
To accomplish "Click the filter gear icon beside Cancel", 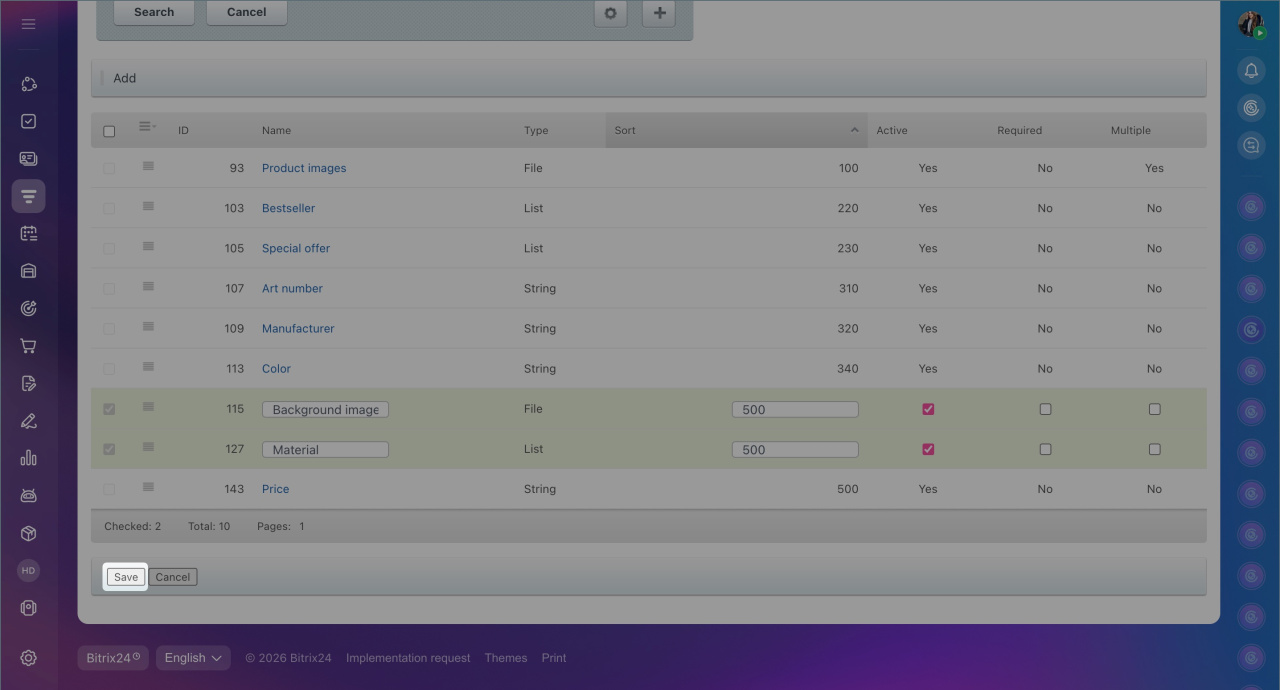I will click(610, 13).
